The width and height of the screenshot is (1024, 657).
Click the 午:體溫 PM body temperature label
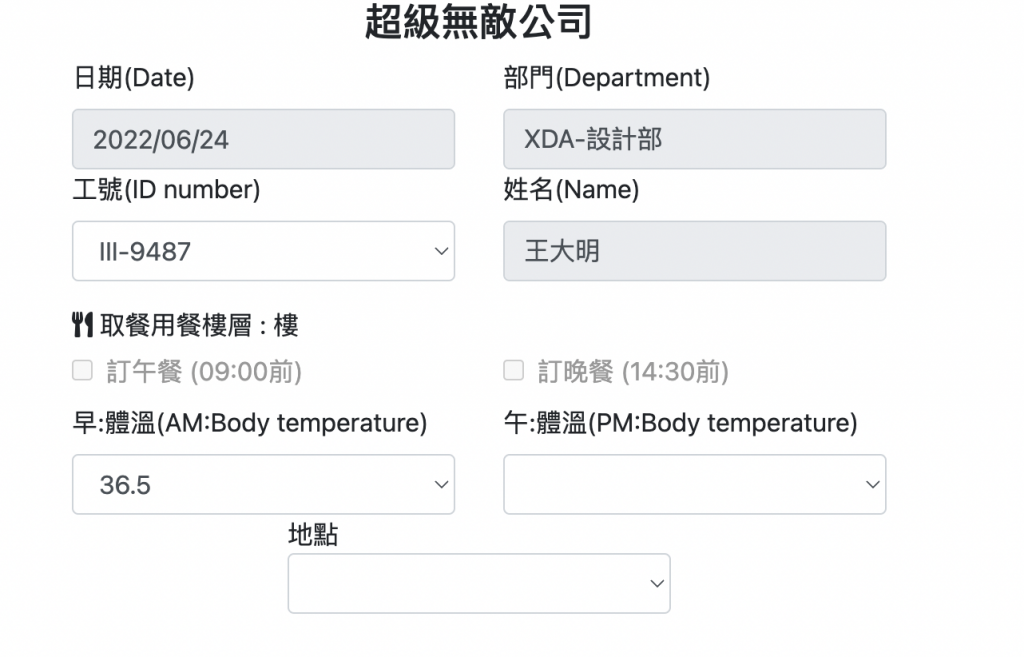pos(680,424)
